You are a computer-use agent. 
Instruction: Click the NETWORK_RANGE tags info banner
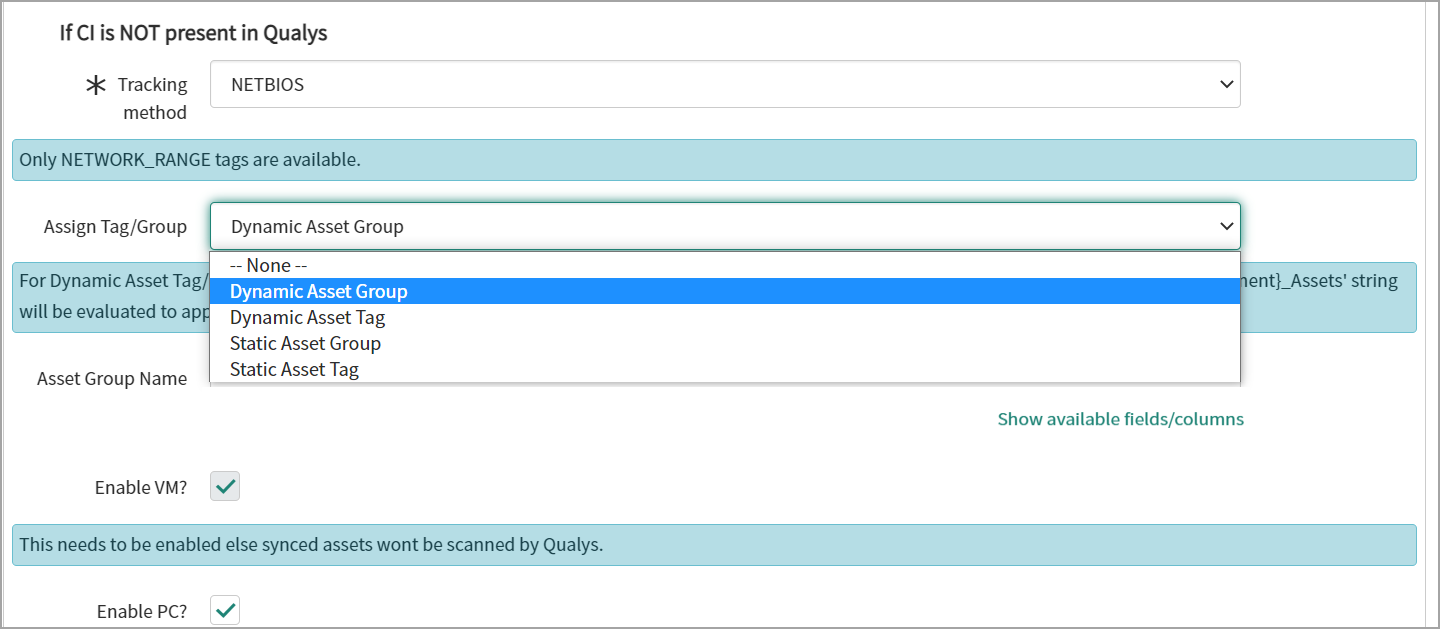(x=713, y=160)
